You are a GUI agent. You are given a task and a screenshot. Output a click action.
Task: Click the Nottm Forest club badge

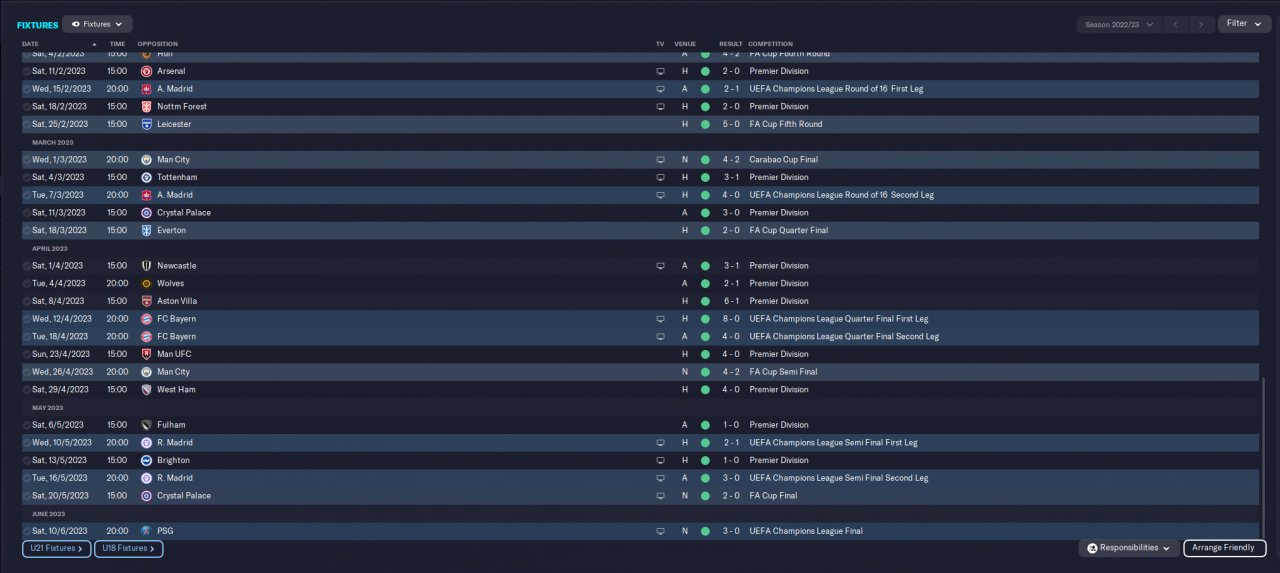pyautogui.click(x=147, y=106)
